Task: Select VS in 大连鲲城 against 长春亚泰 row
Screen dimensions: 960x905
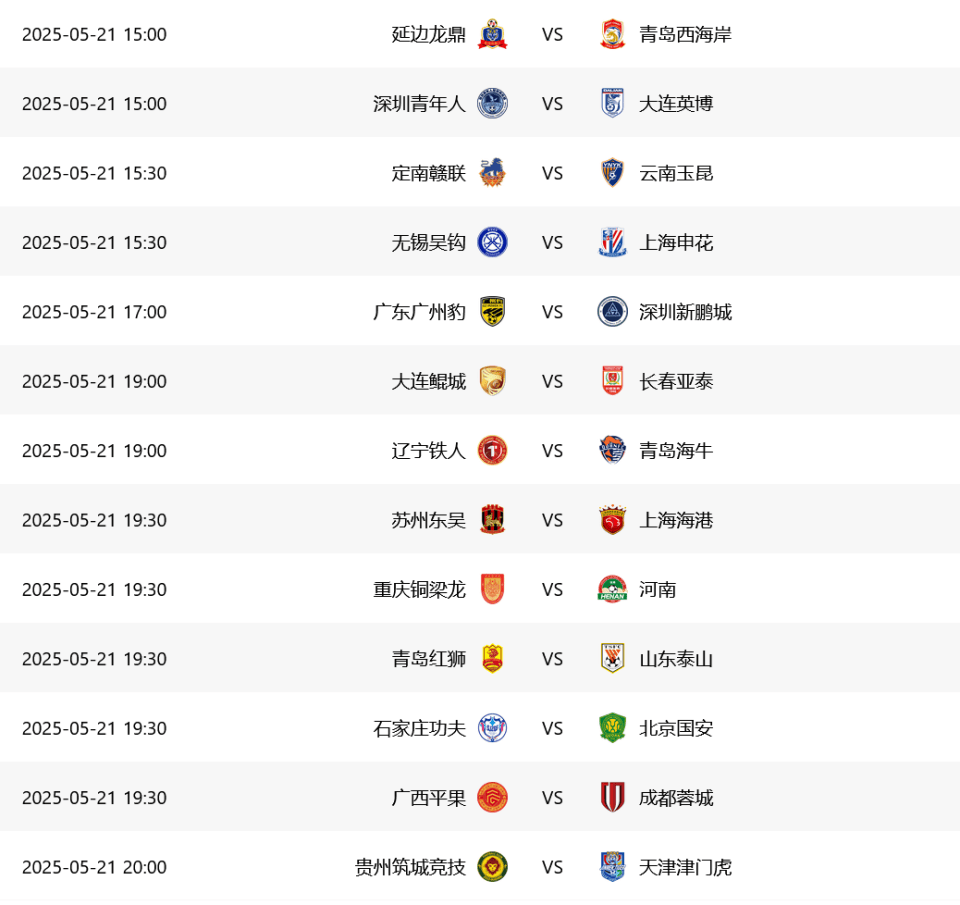Action: [552, 381]
